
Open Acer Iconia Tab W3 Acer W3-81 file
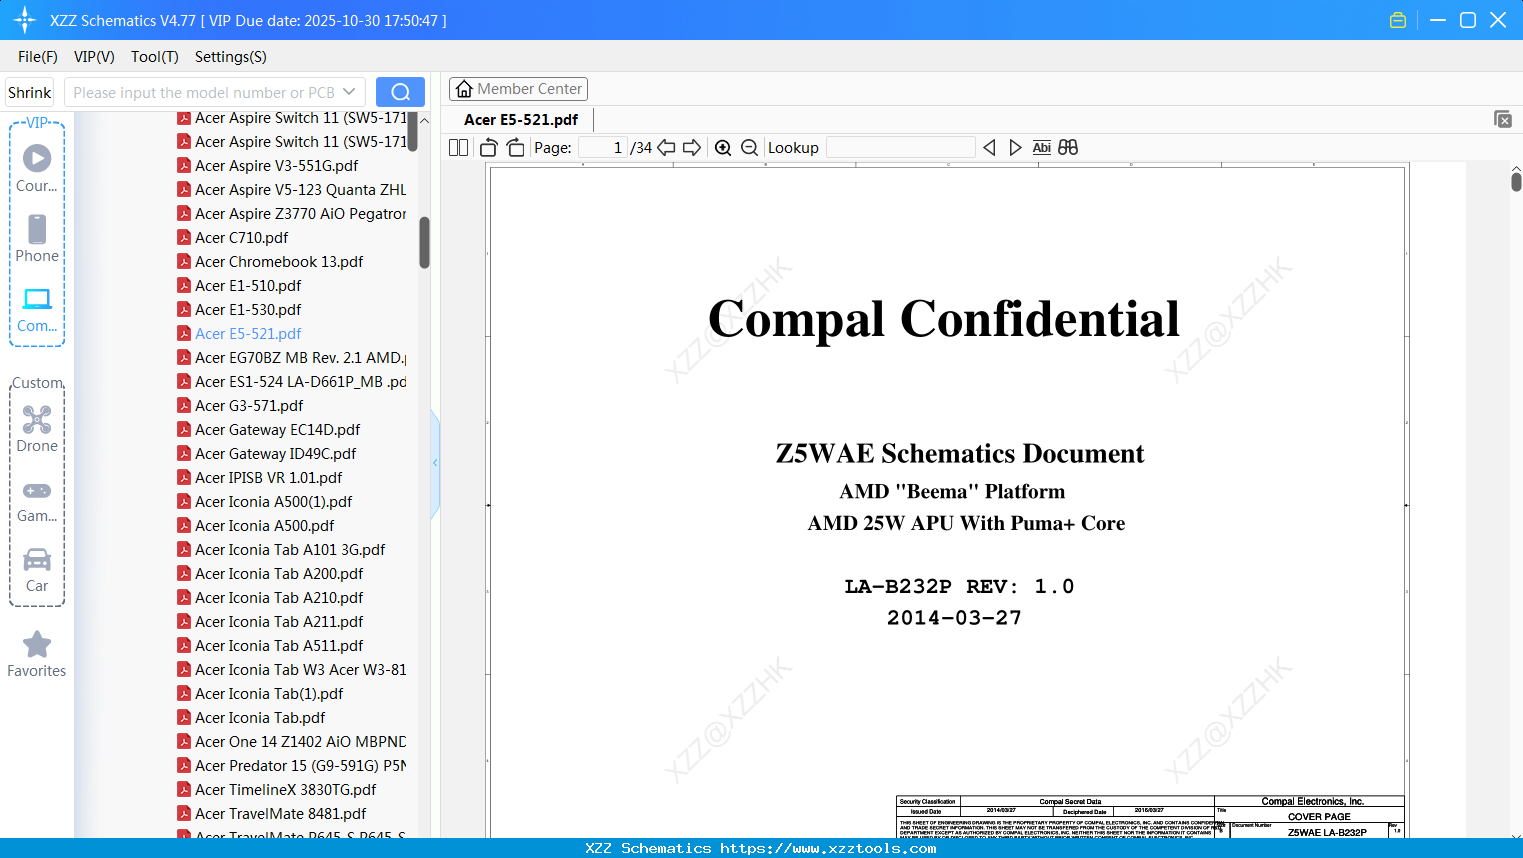click(x=292, y=670)
